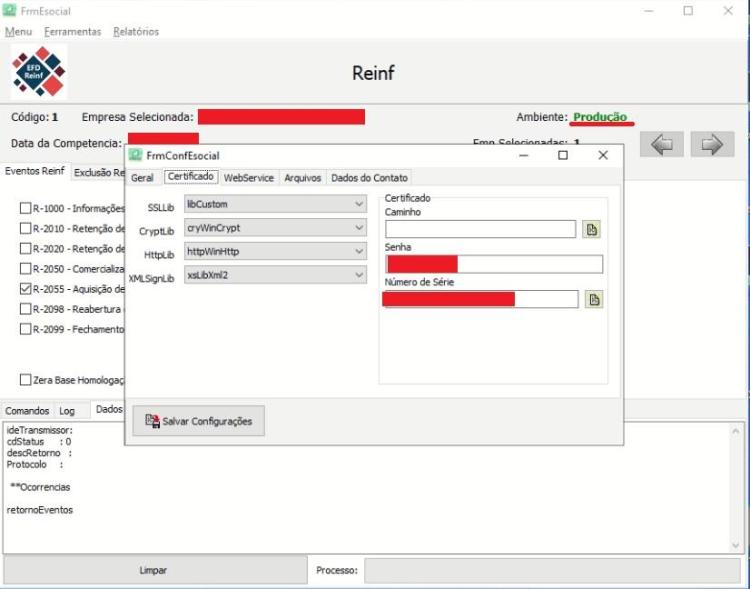
Task: Toggle the R-2010 Retenção checkbox
Action: coord(25,228)
